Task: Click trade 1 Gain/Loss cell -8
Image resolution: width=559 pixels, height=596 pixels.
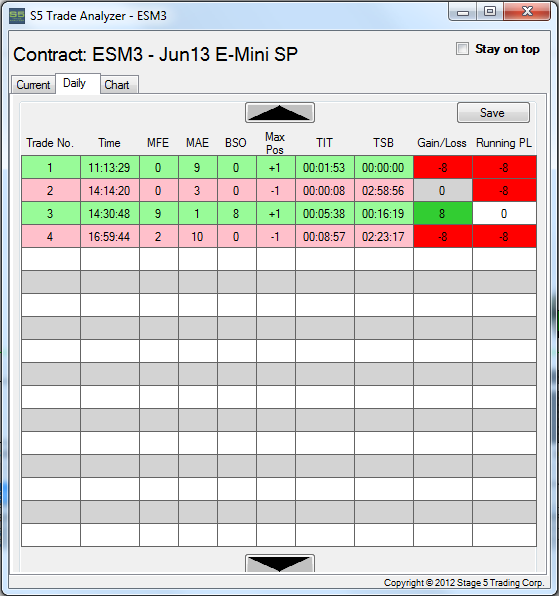Action: 443,167
